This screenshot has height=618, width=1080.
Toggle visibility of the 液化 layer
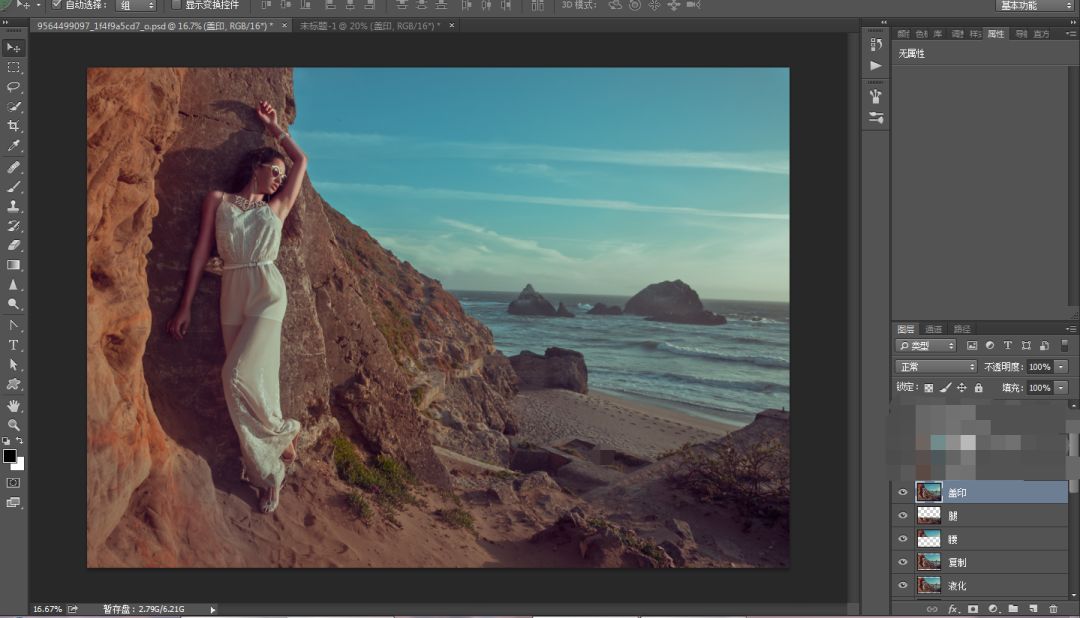point(903,586)
